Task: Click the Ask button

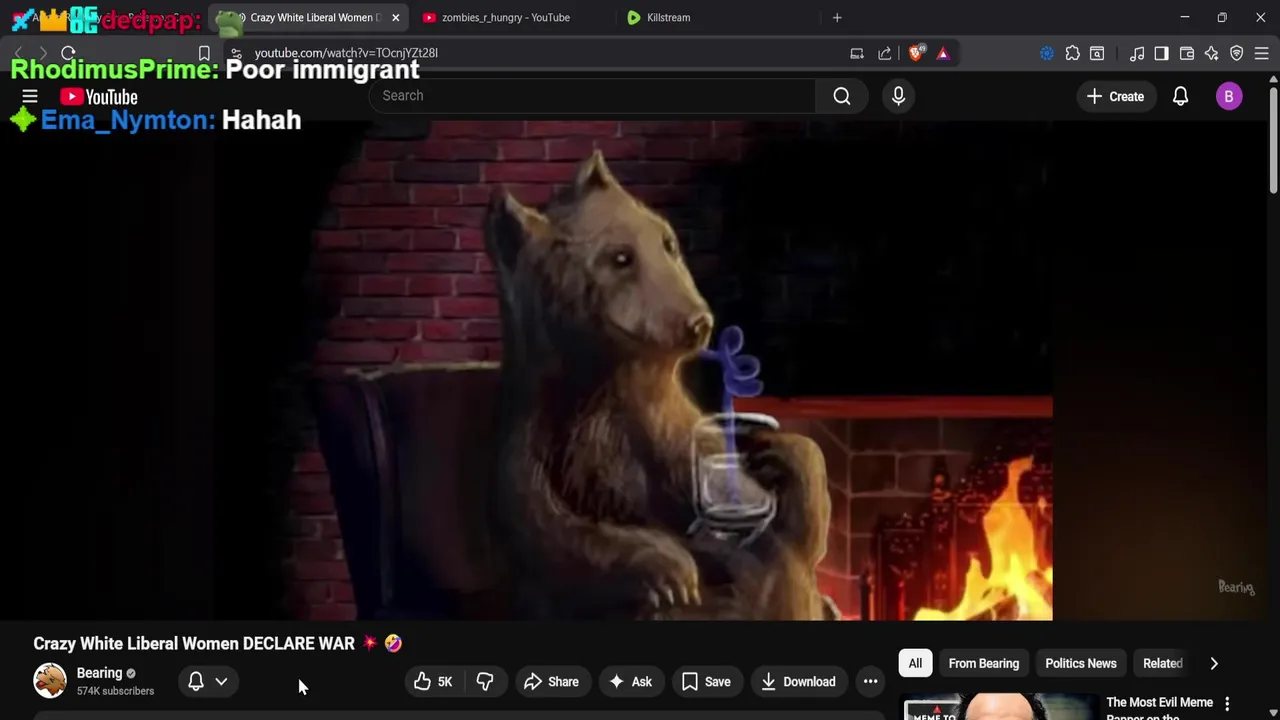Action: point(630,682)
